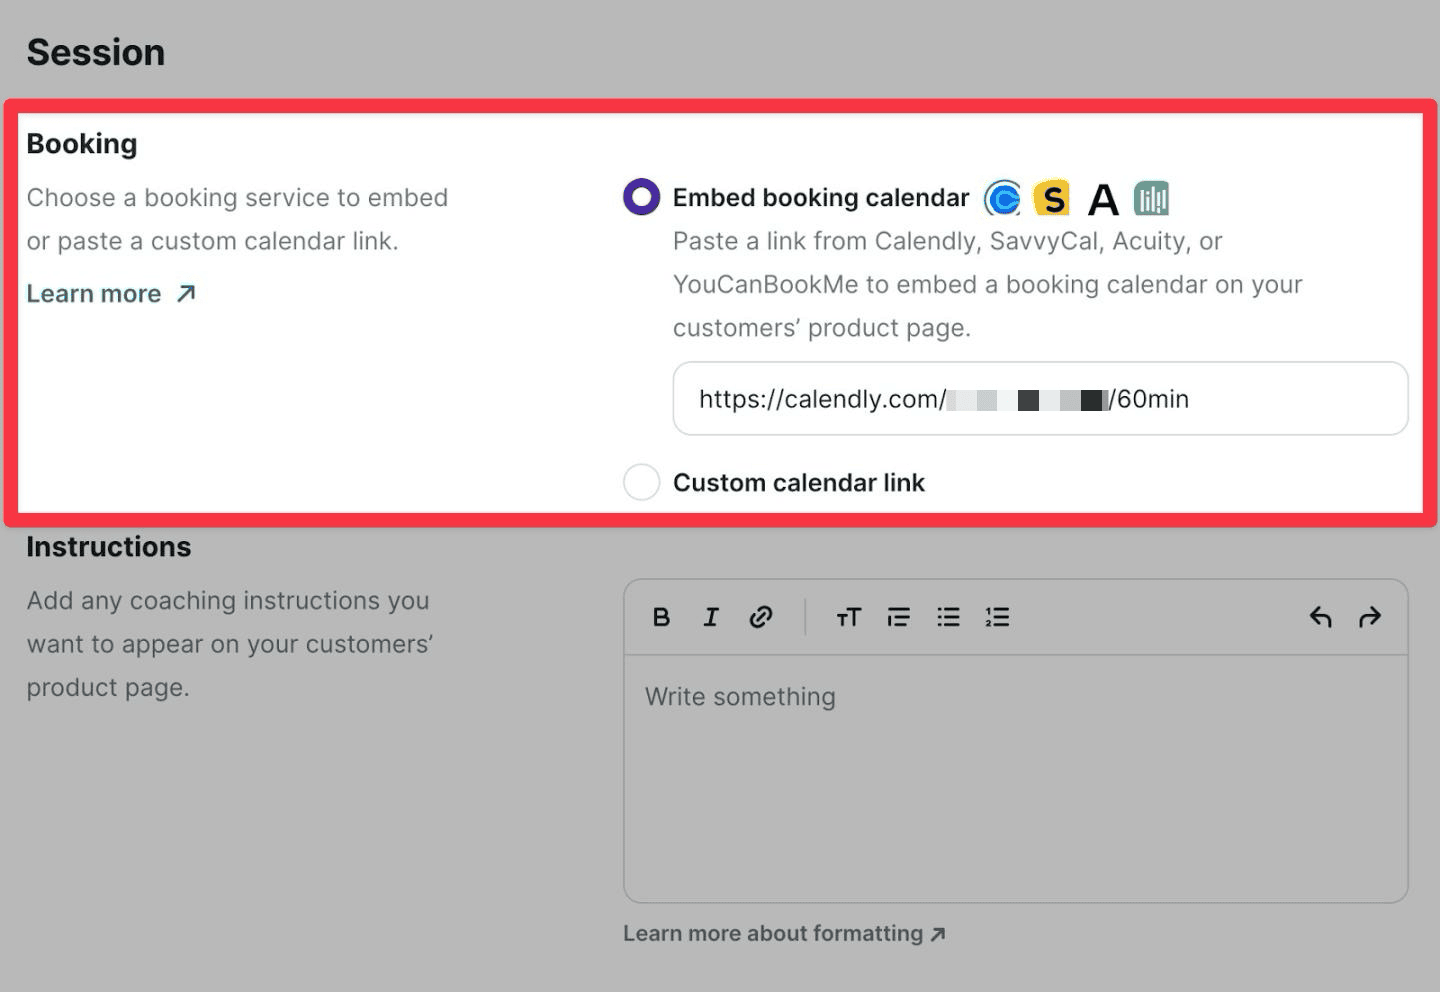Click the Acuity logo icon
This screenshot has height=992, width=1440.
click(x=1103, y=199)
